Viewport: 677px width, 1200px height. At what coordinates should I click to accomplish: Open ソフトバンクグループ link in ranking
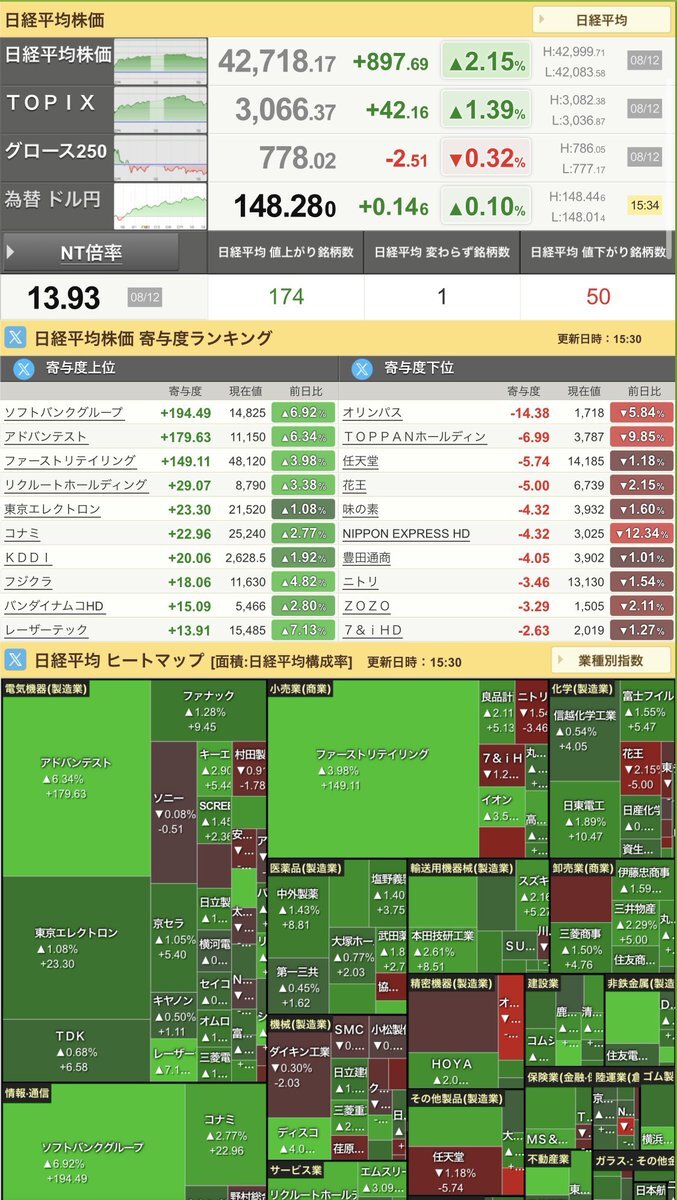click(x=63, y=412)
